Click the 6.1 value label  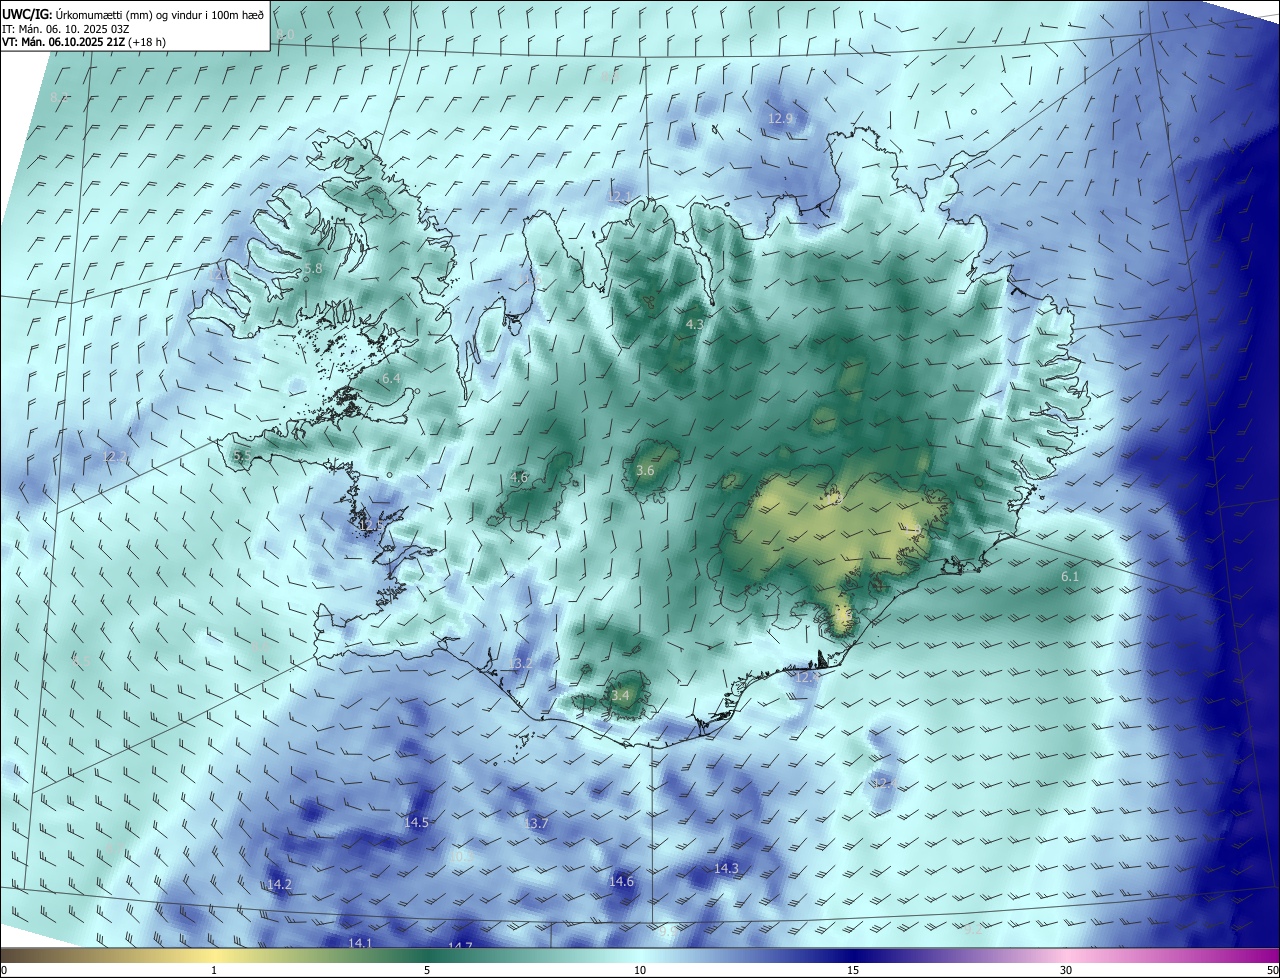pos(1070,577)
